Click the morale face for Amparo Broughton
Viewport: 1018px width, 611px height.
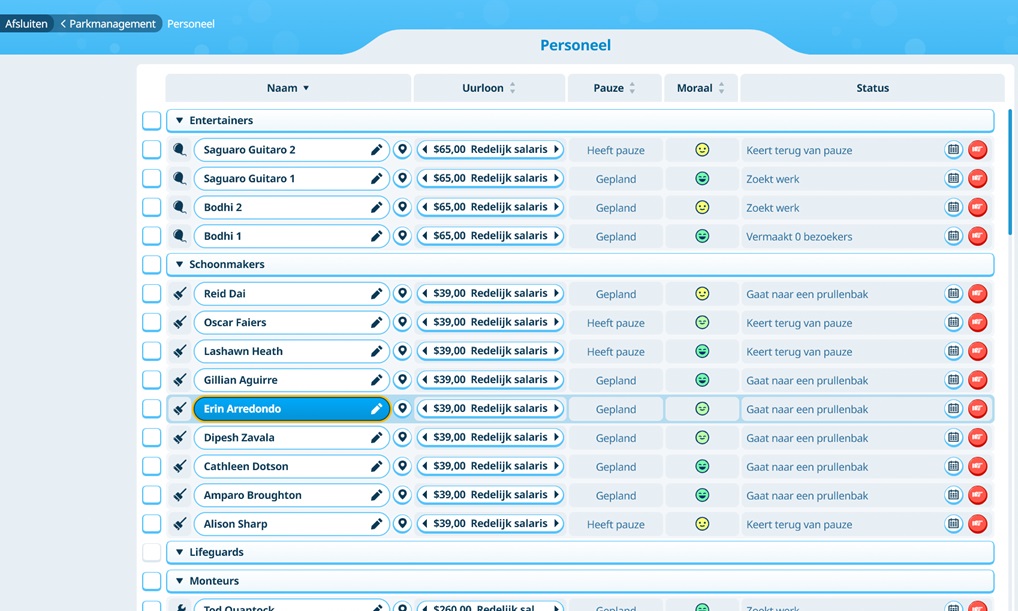[x=702, y=495]
